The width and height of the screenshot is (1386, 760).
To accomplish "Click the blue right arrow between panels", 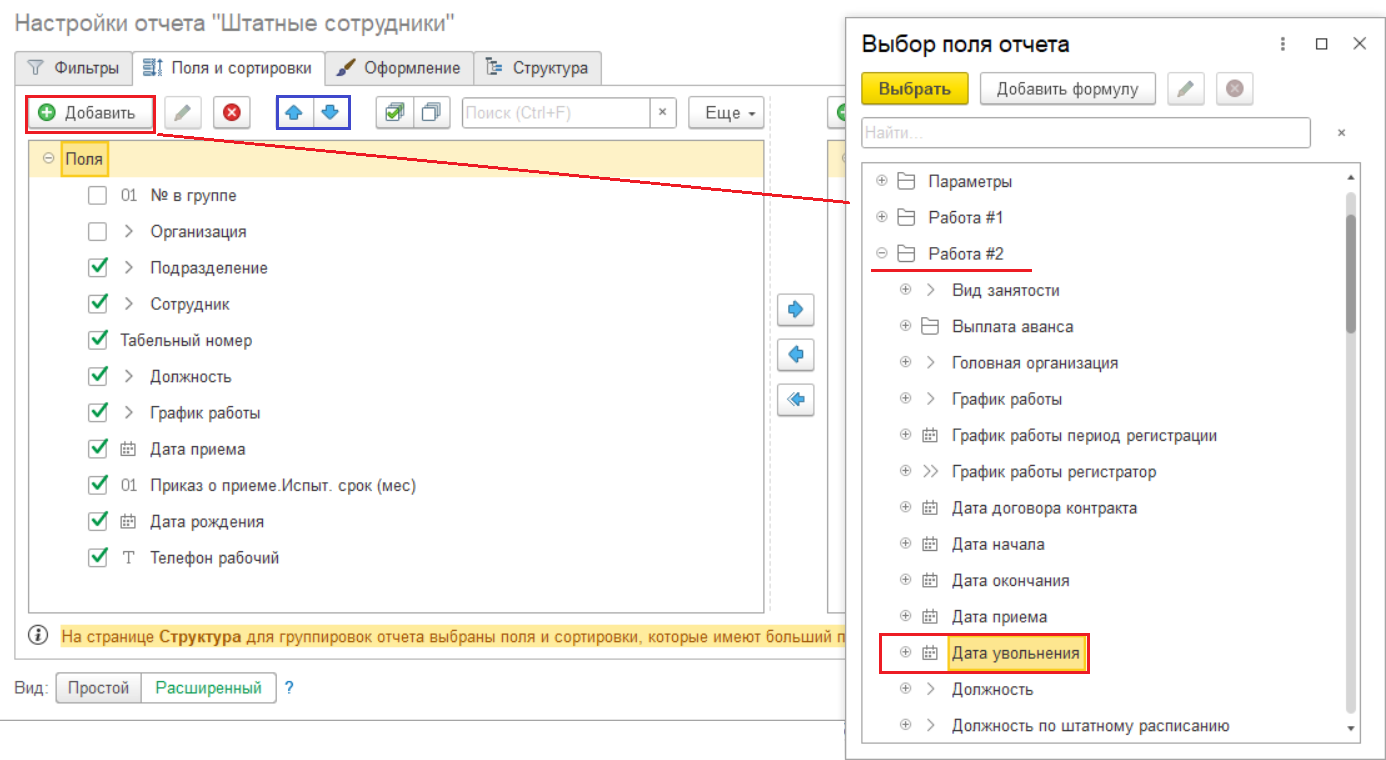I will click(x=796, y=310).
